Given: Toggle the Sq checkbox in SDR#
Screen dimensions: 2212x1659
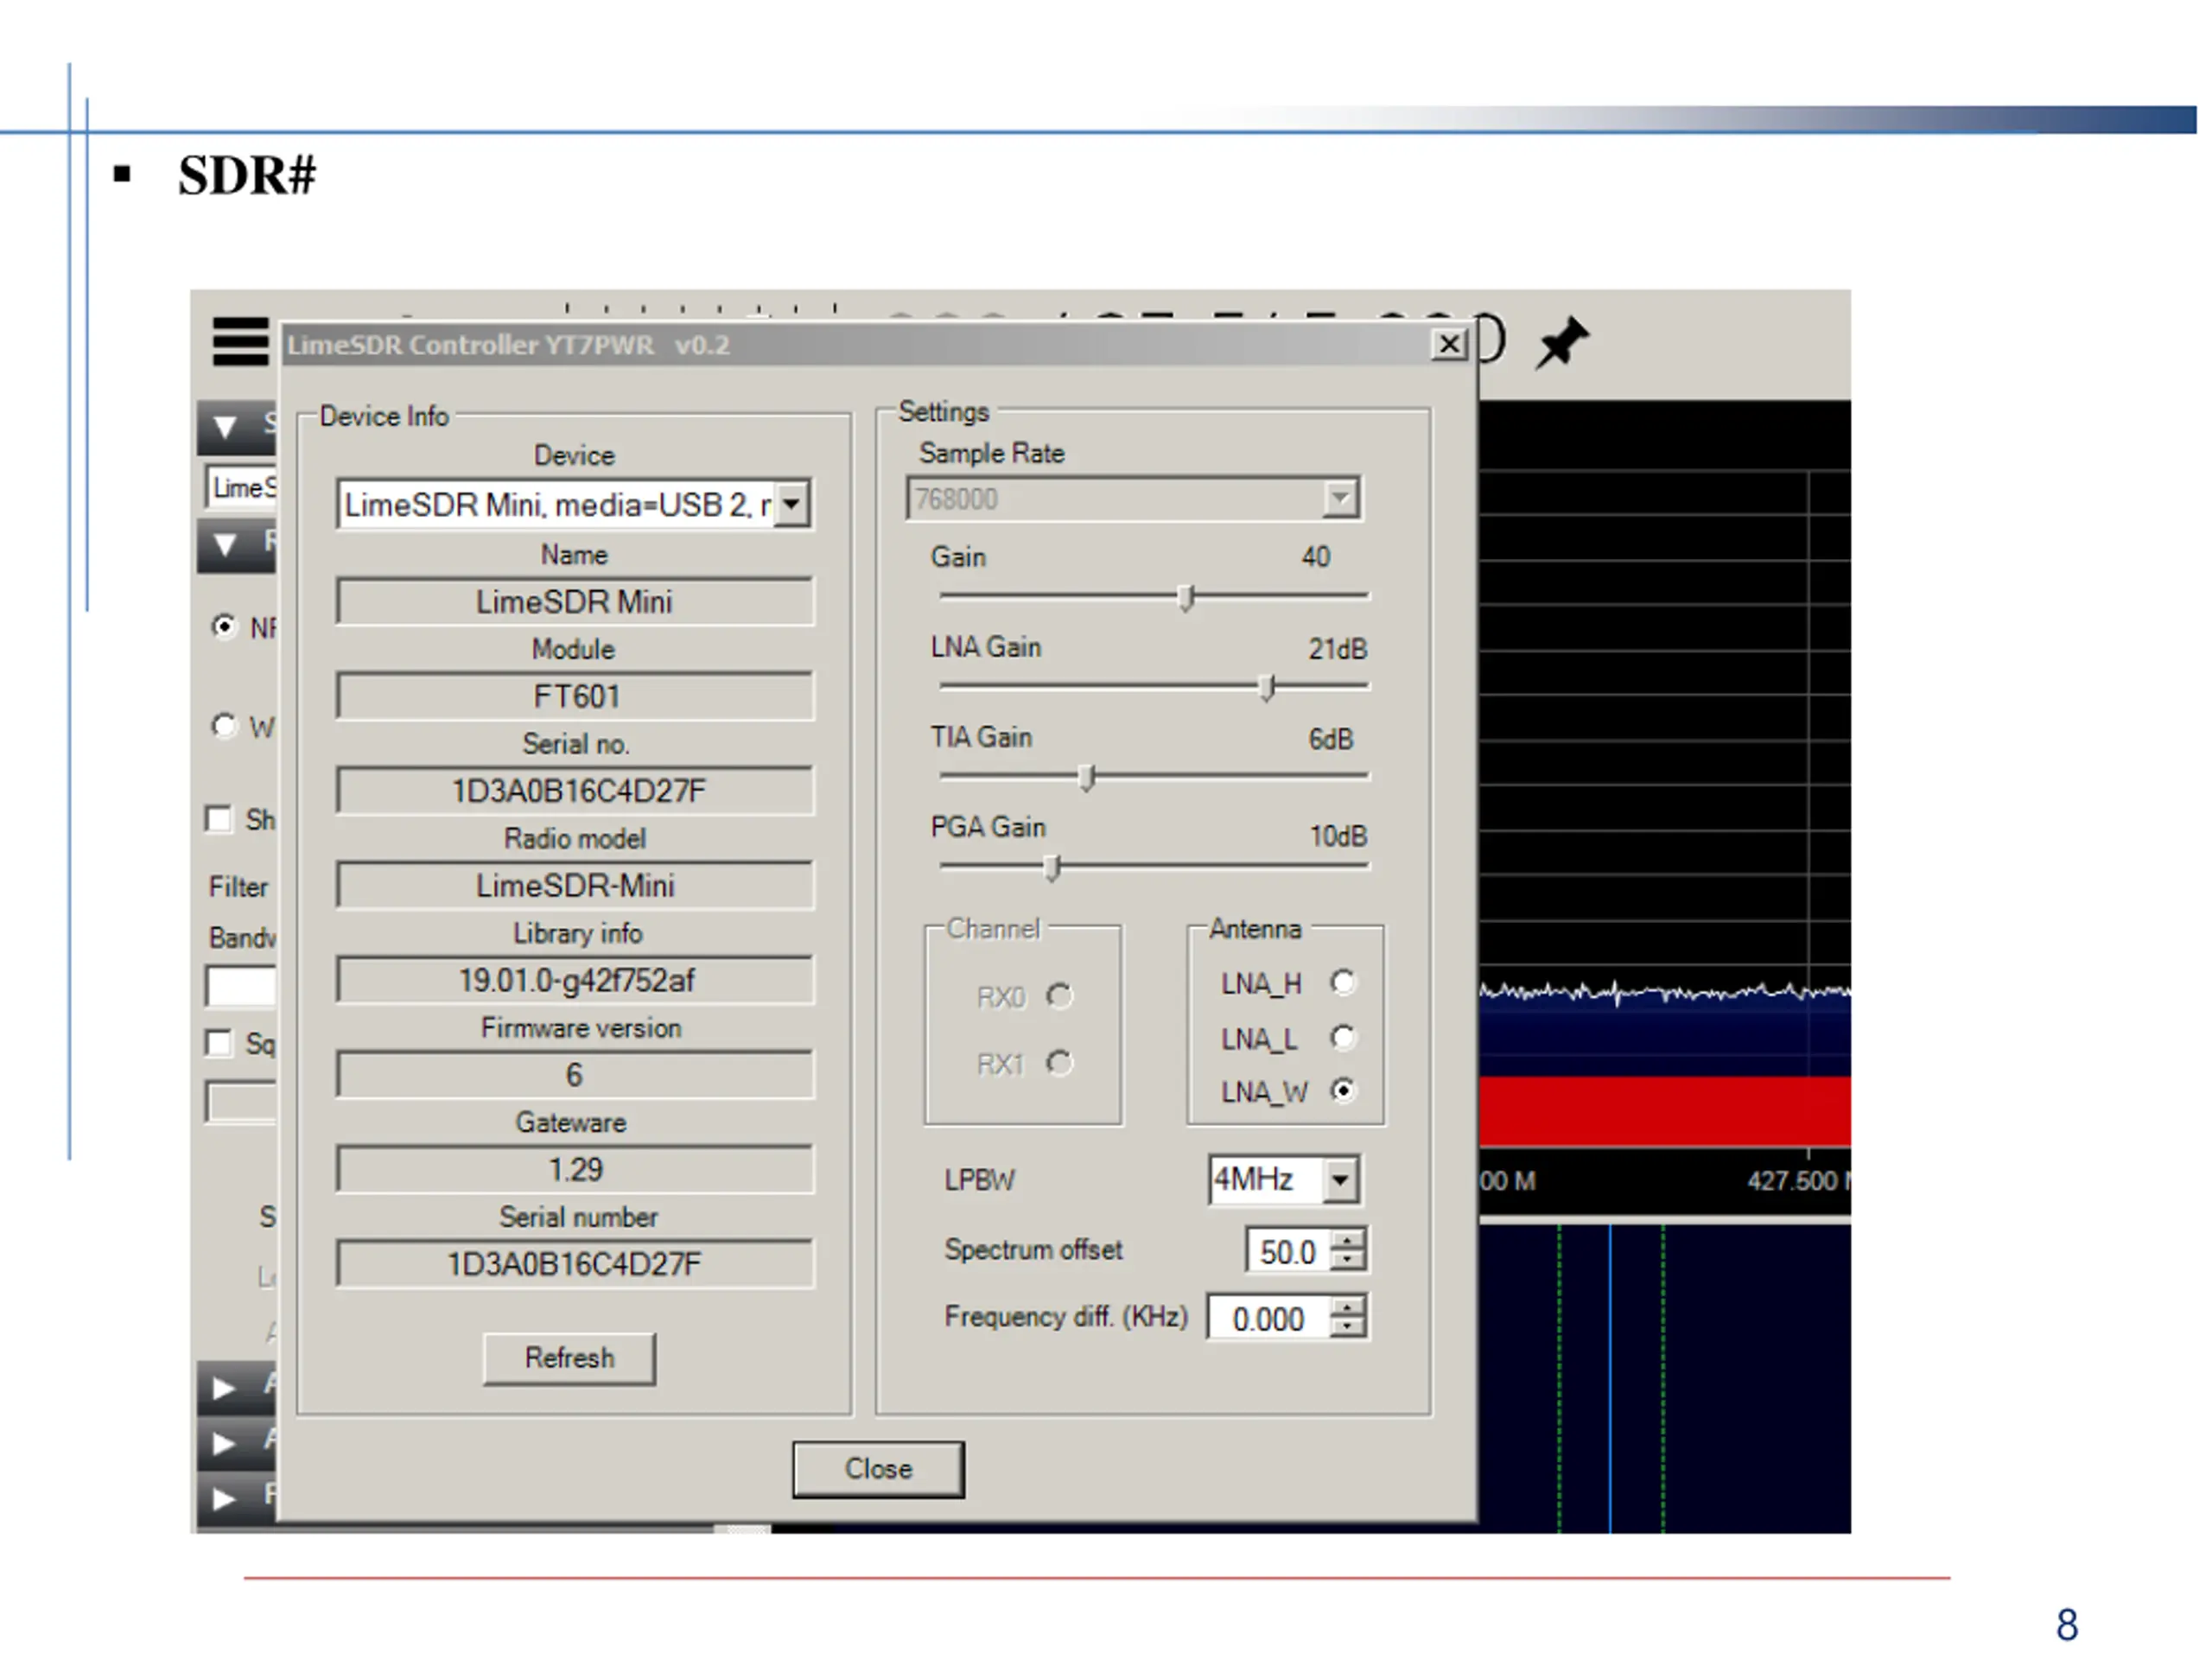Looking at the screenshot, I should 218,1043.
